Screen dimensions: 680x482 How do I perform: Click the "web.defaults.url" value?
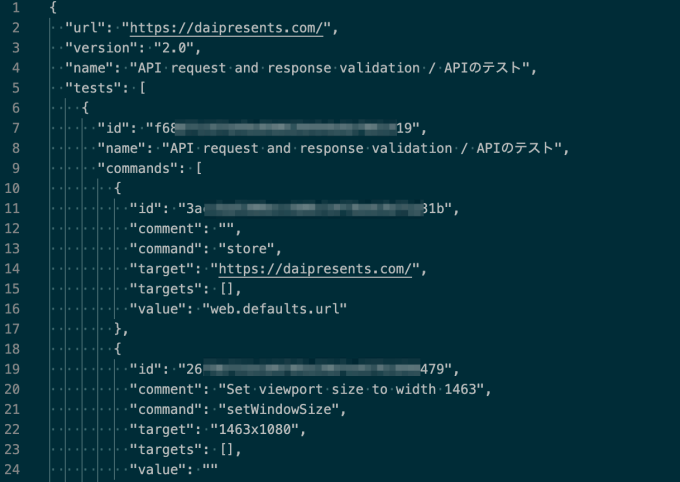coord(274,309)
